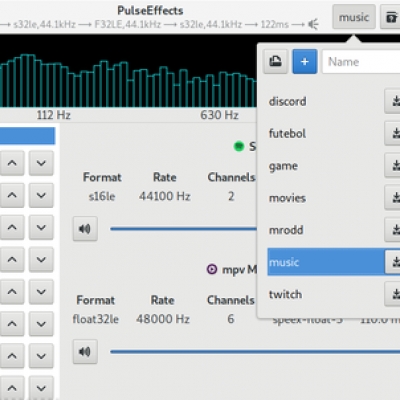
Task: Click the blue plus add preset button
Action: [x=305, y=62]
